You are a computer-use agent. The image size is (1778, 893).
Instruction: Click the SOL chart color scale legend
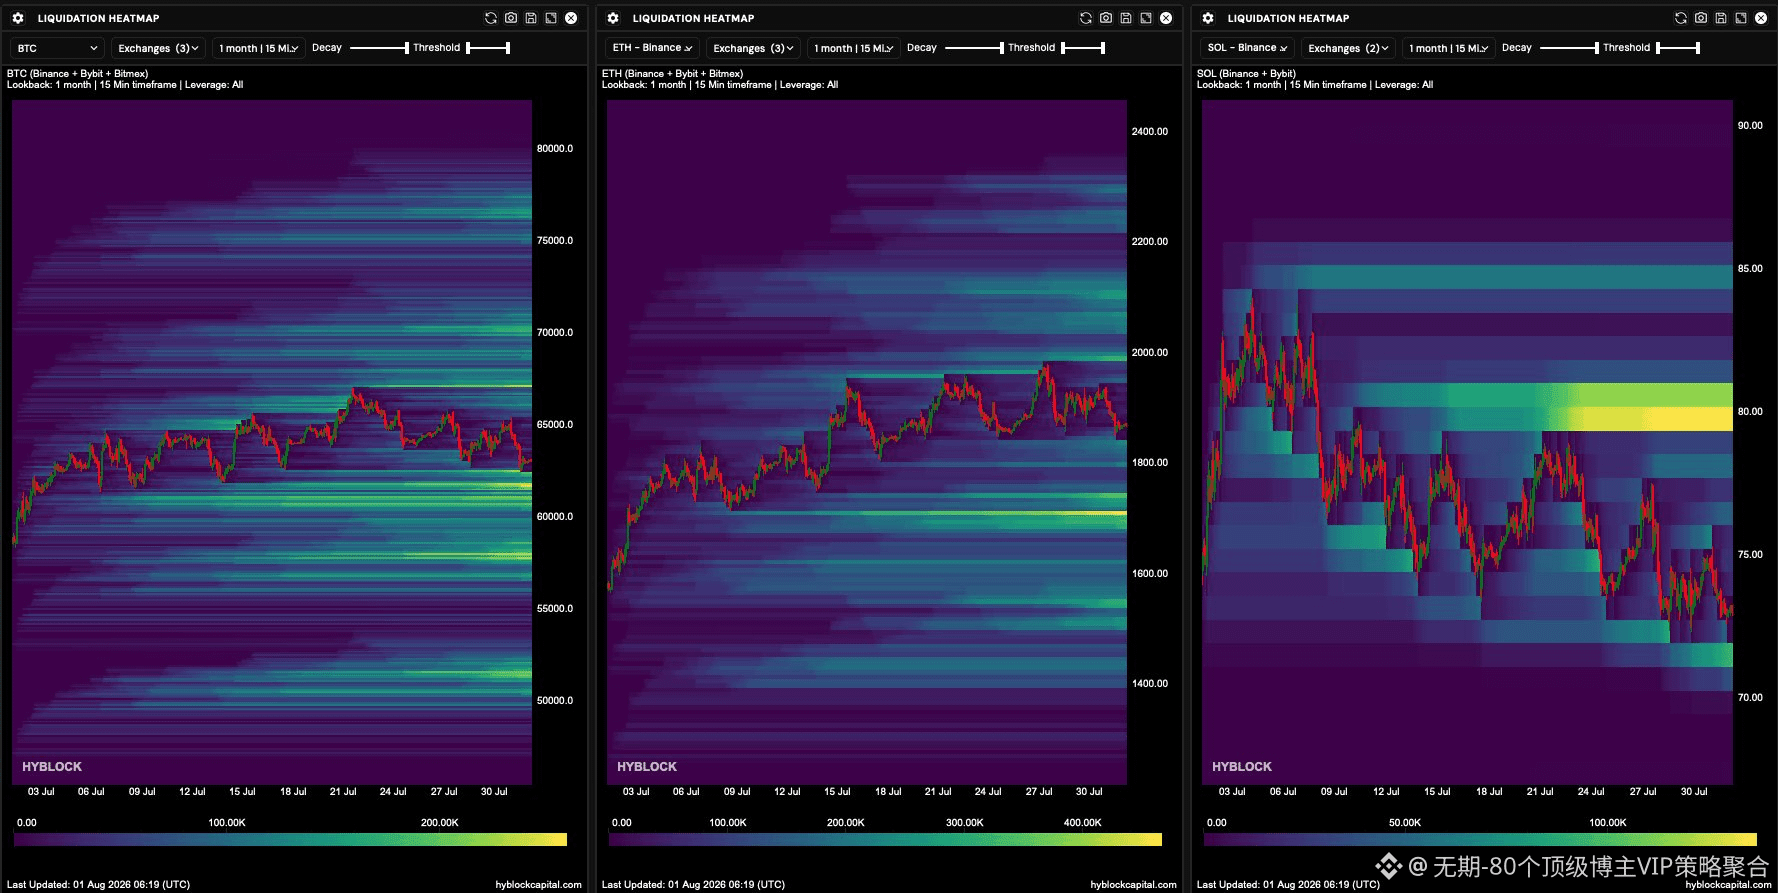point(1480,840)
